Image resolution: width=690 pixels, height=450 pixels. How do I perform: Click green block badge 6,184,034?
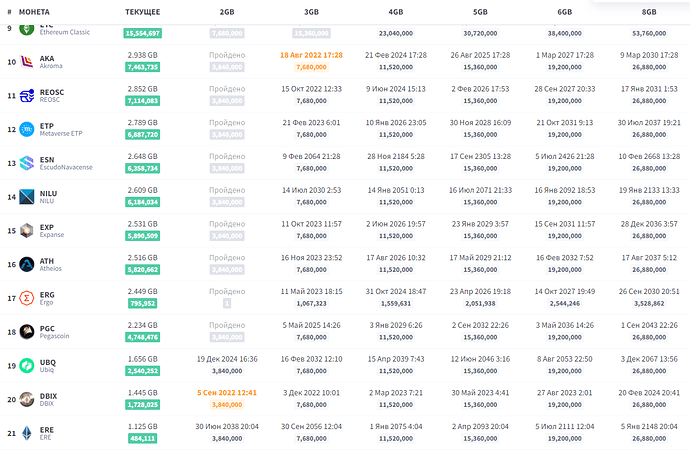[x=143, y=202]
